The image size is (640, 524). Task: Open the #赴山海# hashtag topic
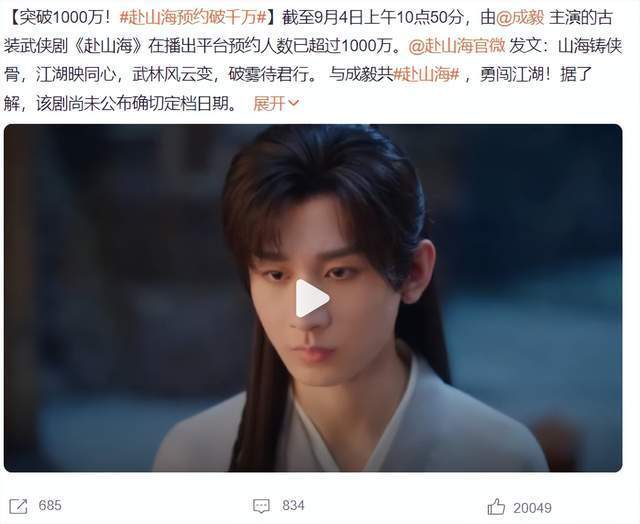click(x=427, y=75)
